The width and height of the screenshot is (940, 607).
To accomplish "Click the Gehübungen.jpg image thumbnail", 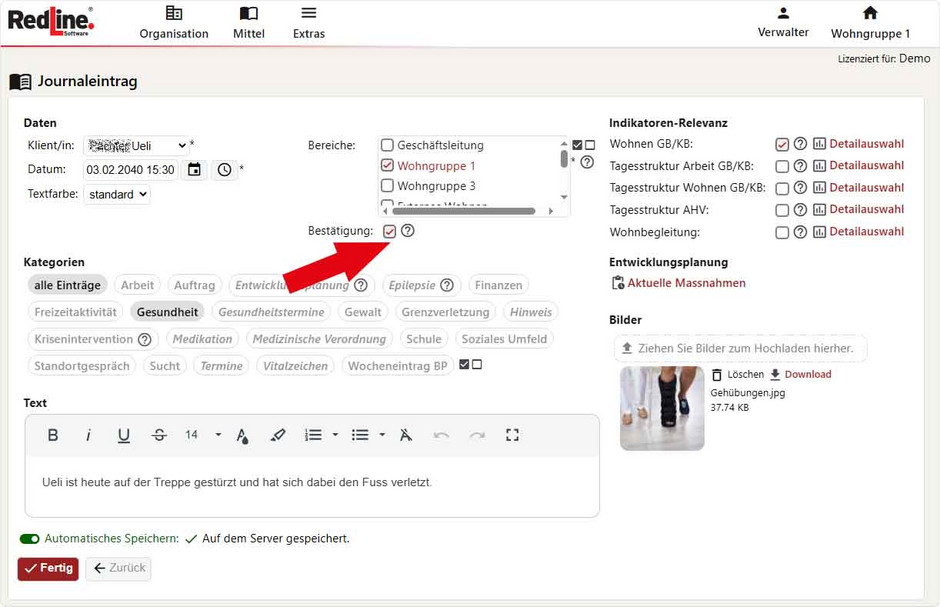I will 662,408.
